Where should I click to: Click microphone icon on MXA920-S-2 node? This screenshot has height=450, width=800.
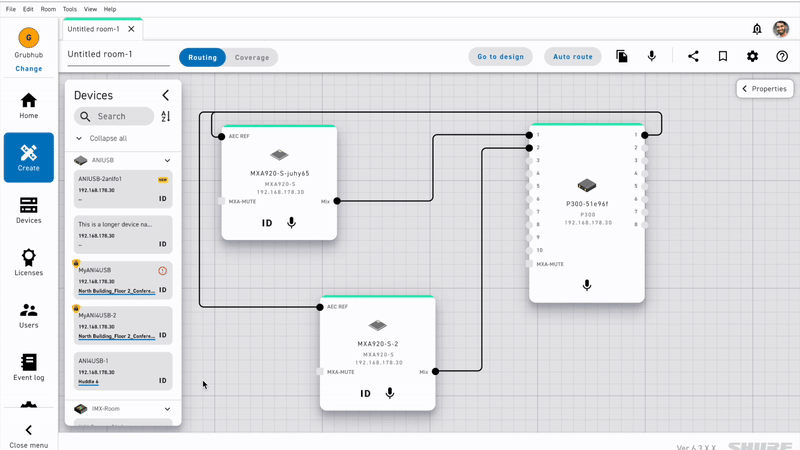[390, 393]
